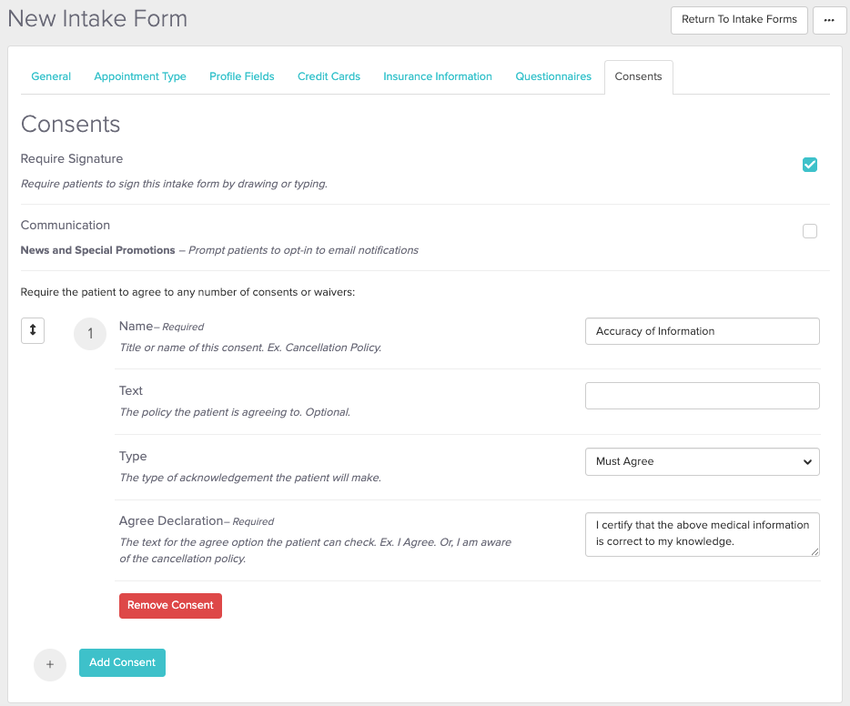Click the consent number 1 badge
This screenshot has width=850, height=706.
(90, 333)
